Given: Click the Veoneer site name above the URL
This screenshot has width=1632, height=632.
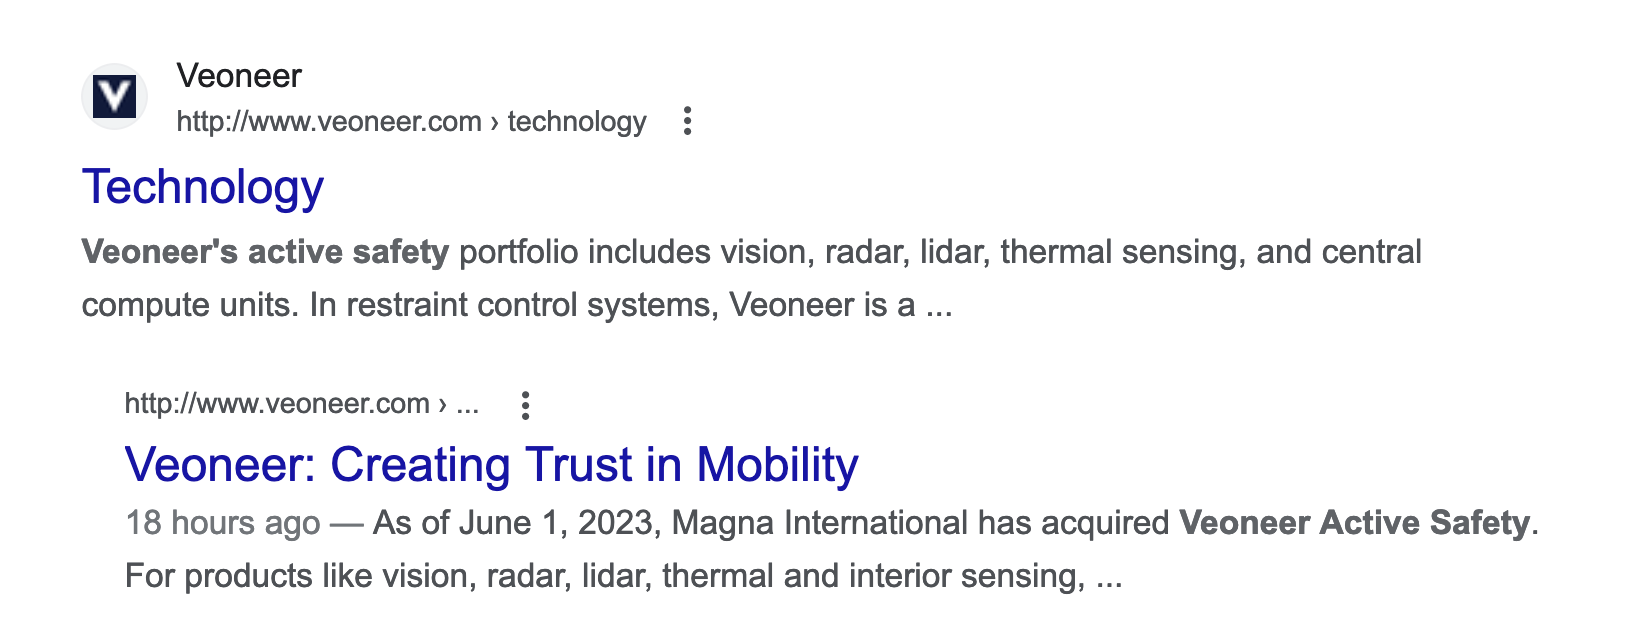Looking at the screenshot, I should pyautogui.click(x=239, y=76).
